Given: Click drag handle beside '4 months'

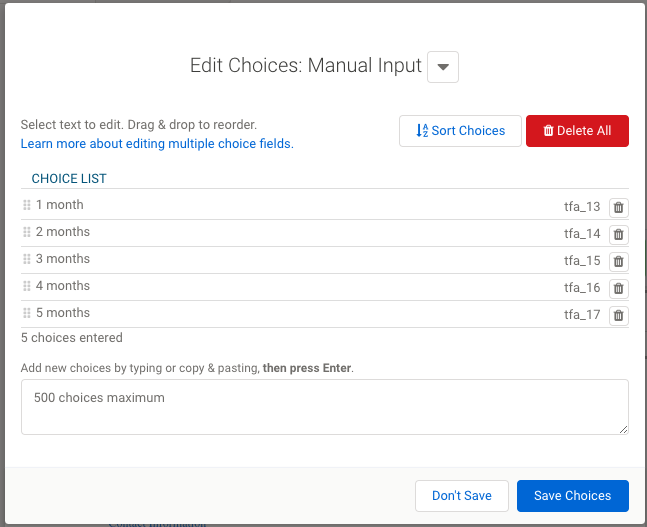Looking at the screenshot, I should (27, 286).
